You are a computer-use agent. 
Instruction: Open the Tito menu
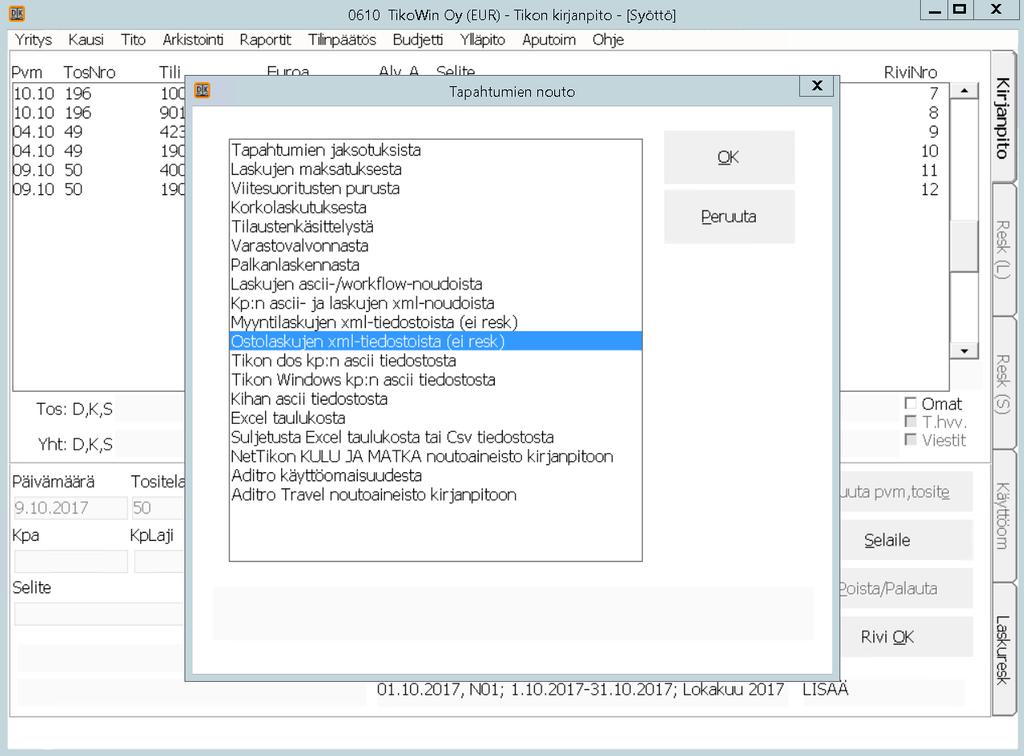point(133,40)
